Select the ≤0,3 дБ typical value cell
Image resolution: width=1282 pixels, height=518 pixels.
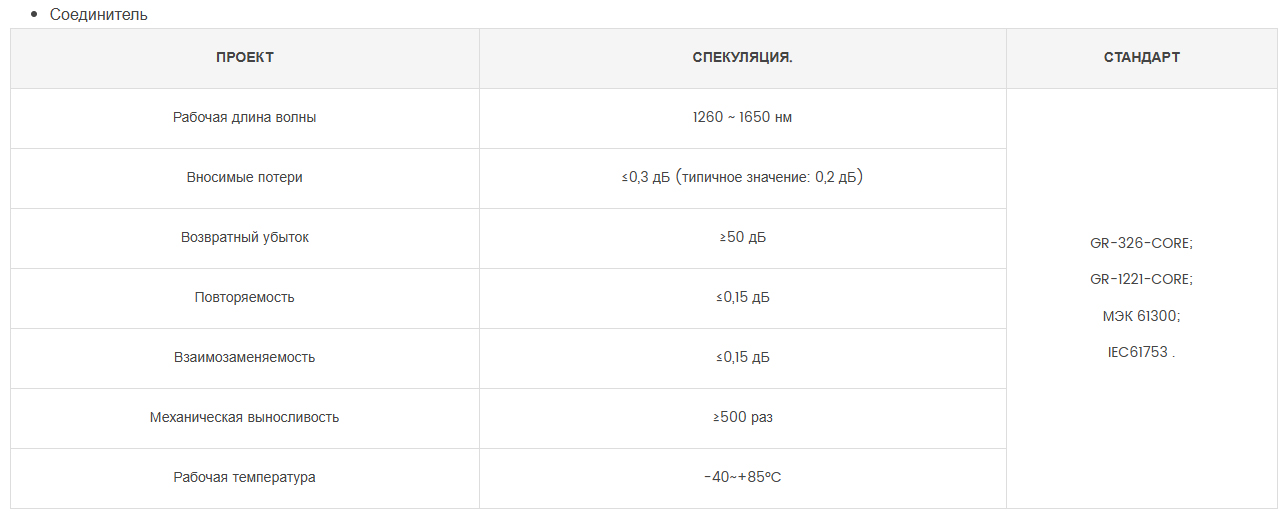tap(743, 178)
